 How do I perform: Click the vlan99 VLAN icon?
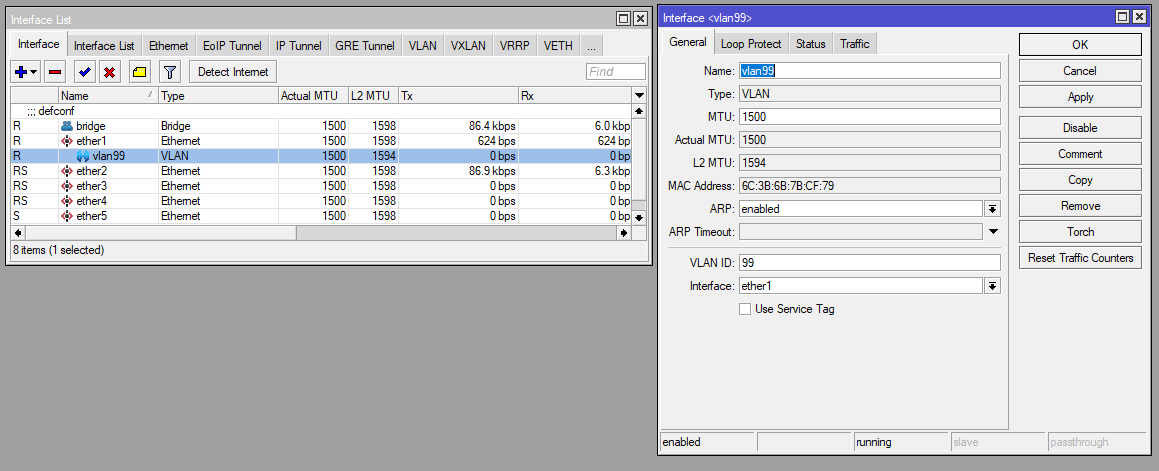click(x=83, y=156)
